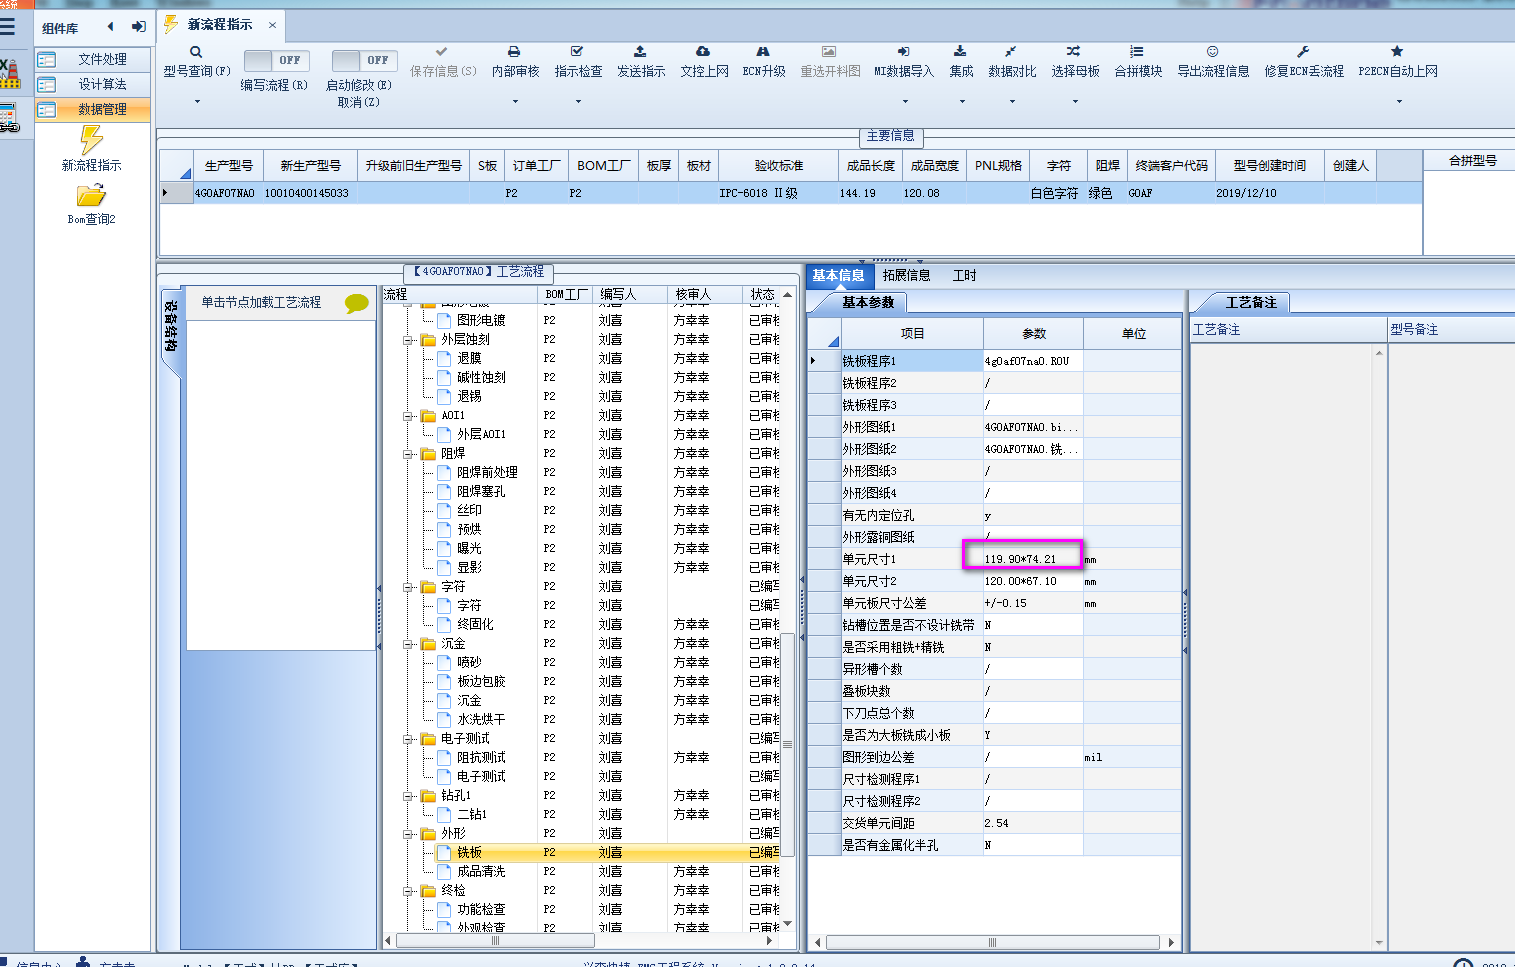Click the process tree scroll down arrow
Image resolution: width=1515 pixels, height=967 pixels.
[x=788, y=924]
